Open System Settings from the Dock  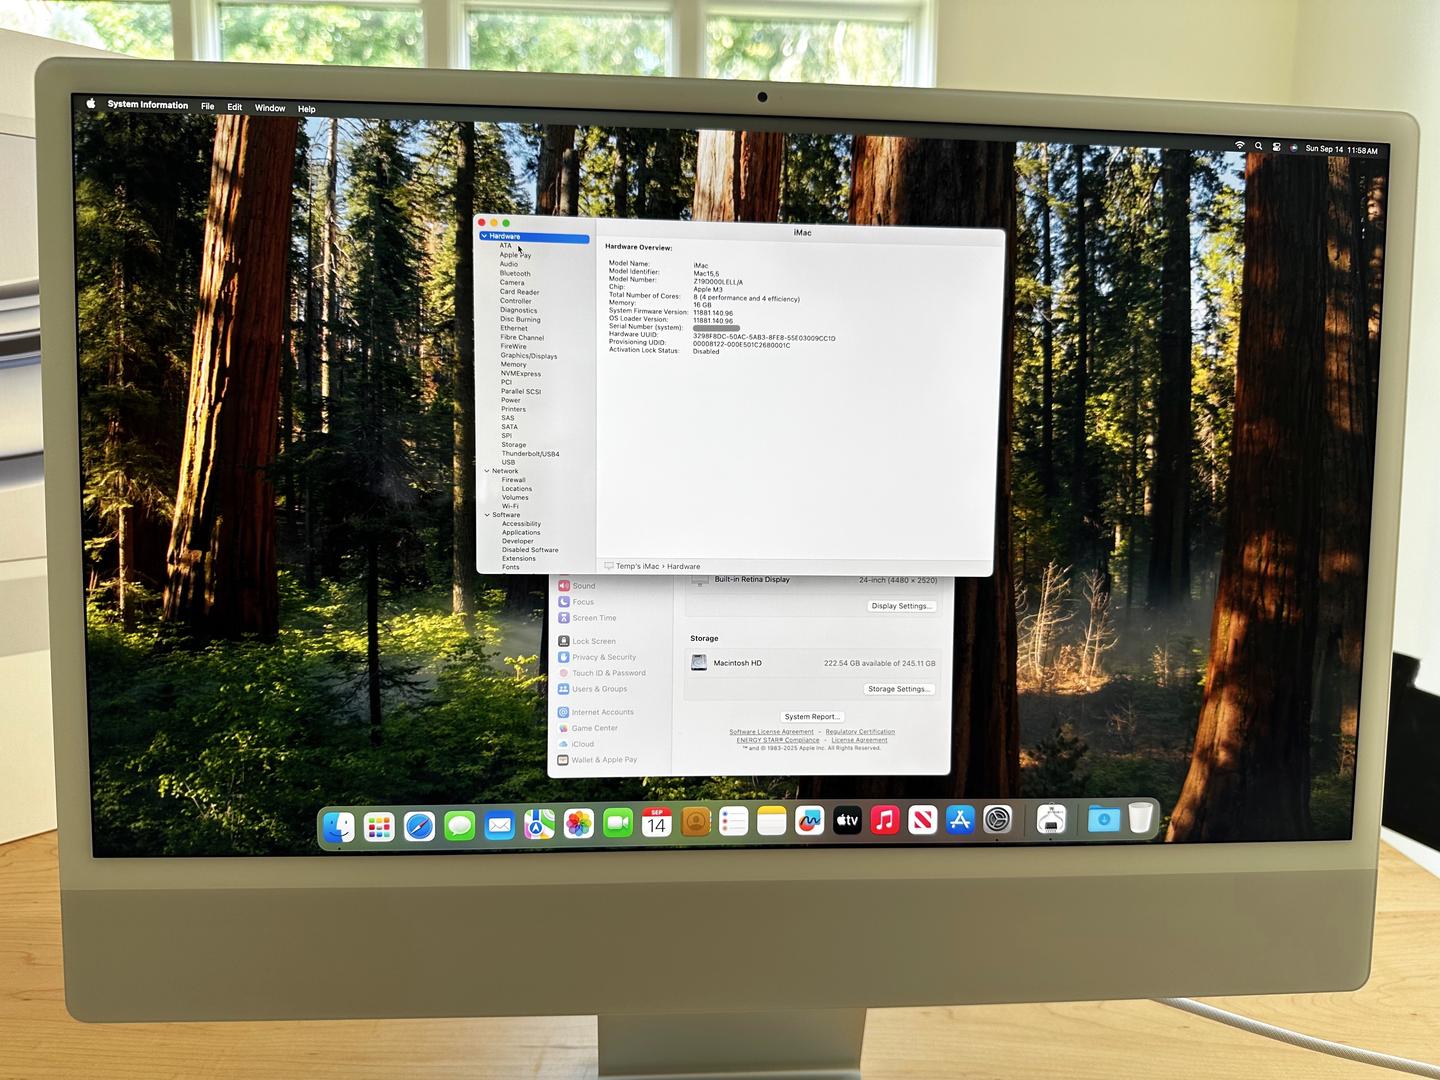(997, 820)
